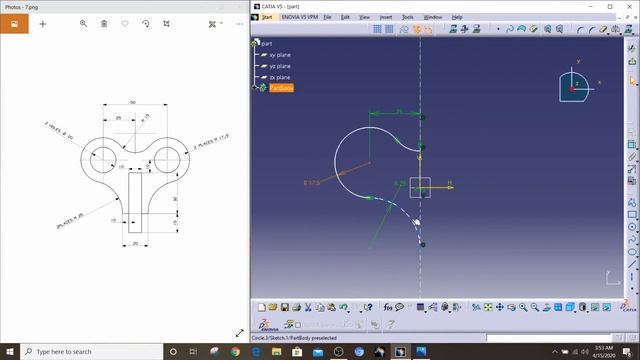Create a New document in CATIA
Viewport: 640px width, 360px height.
(262, 307)
